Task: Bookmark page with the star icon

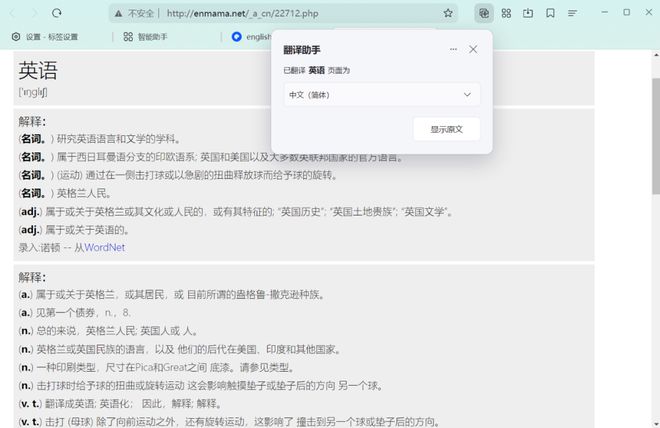Action: coord(448,13)
